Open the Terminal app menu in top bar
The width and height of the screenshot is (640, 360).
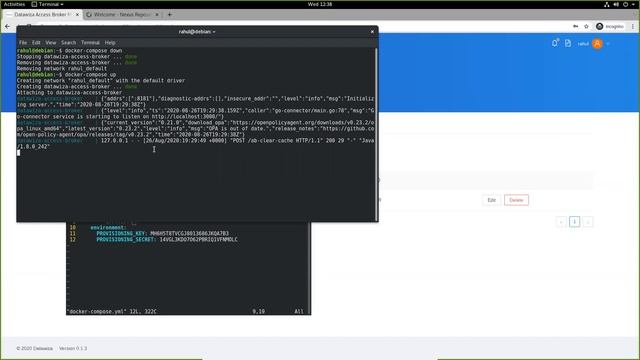click(47, 4)
